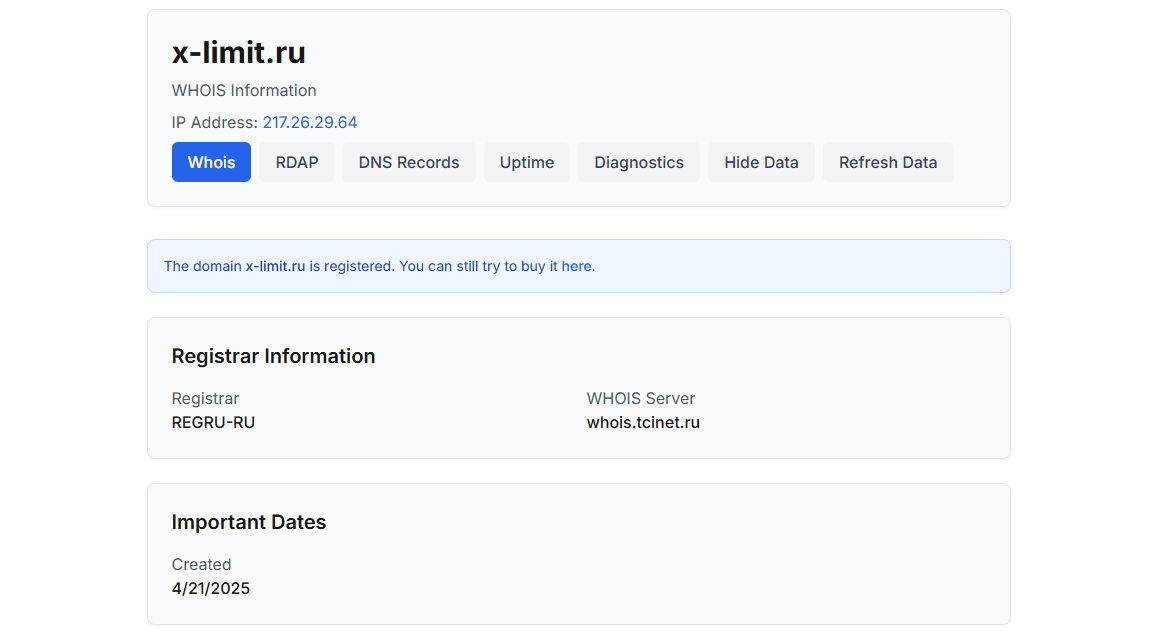The width and height of the screenshot is (1171, 631).
Task: Click the WHOIS Information subtitle
Action: click(244, 90)
